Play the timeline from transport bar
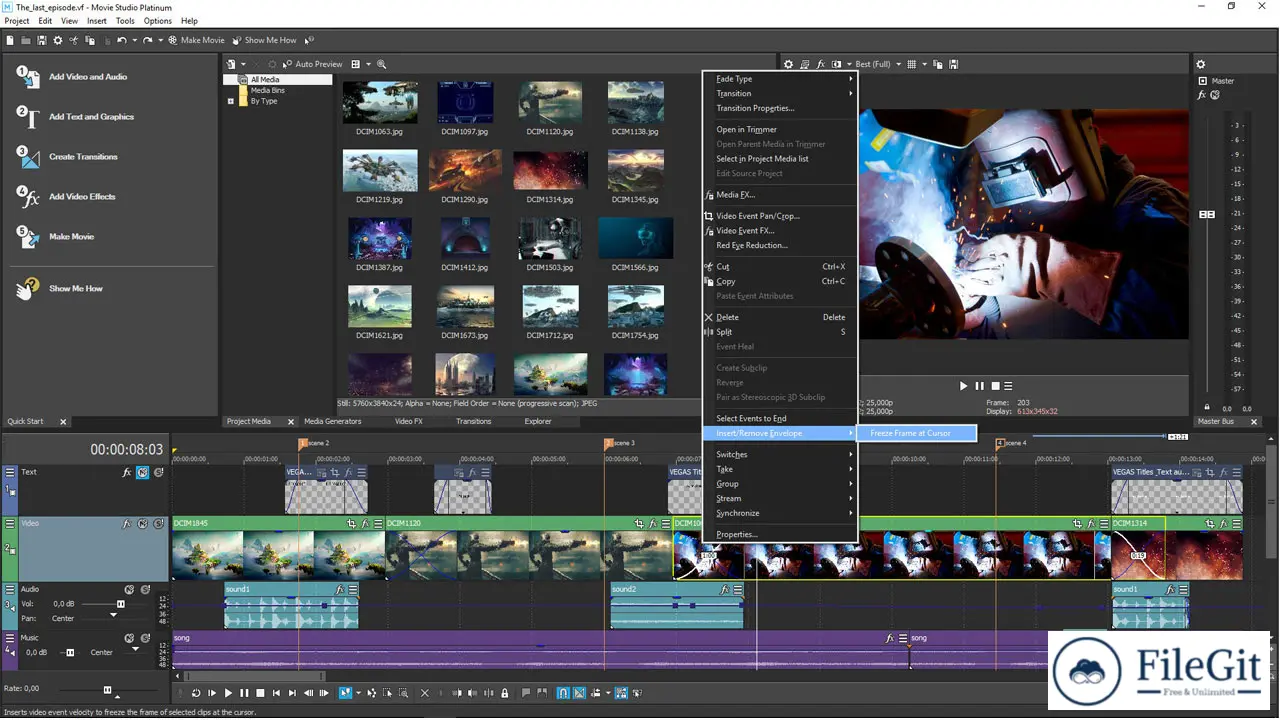1280x720 pixels. [228, 692]
